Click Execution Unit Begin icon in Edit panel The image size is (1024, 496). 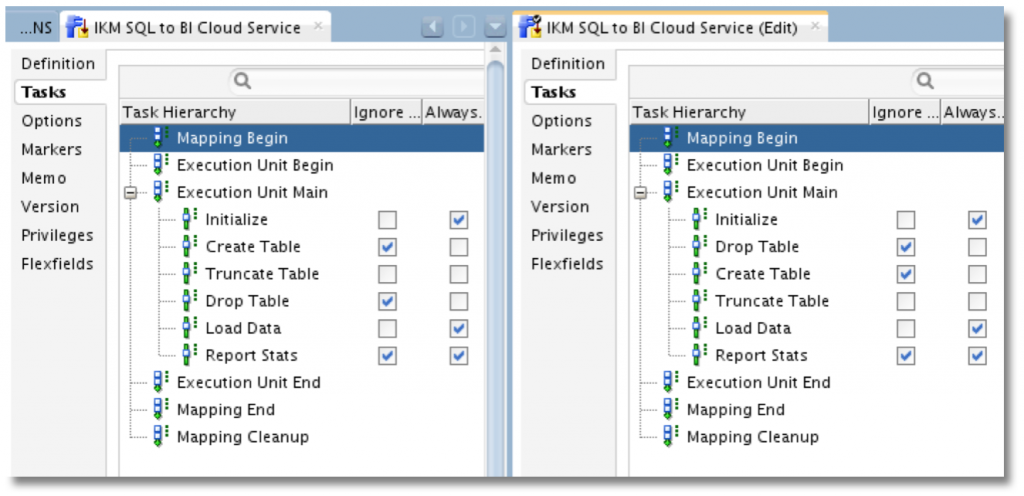pos(670,165)
